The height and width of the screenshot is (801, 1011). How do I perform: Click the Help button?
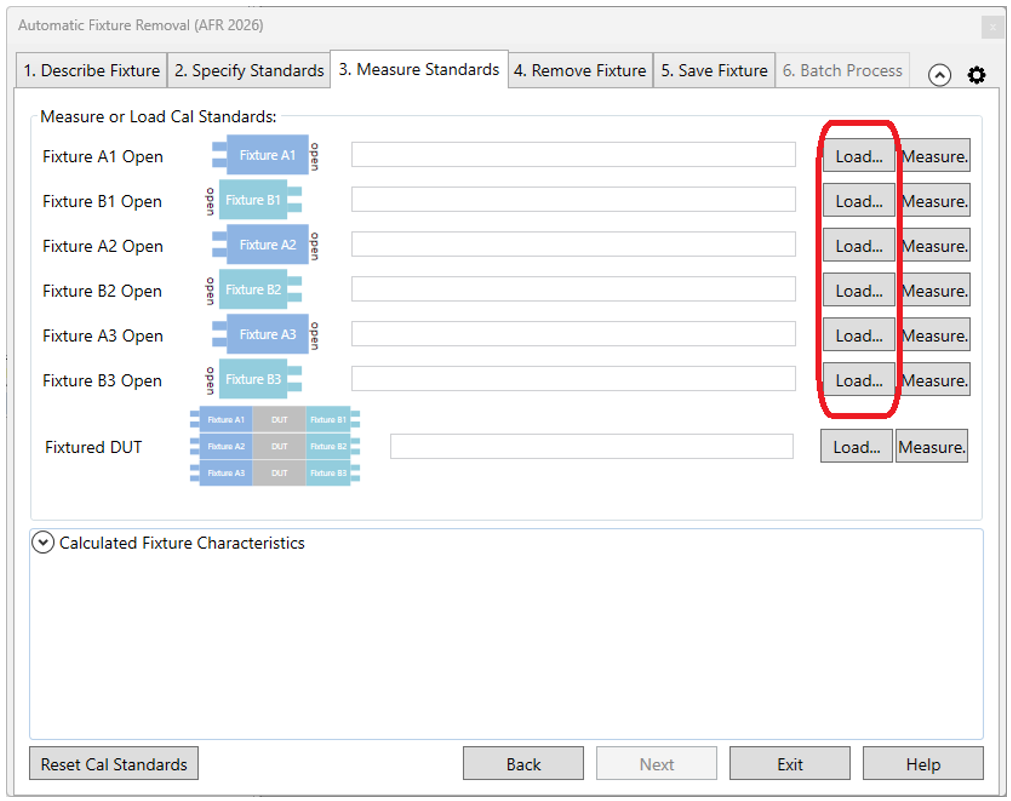click(922, 764)
